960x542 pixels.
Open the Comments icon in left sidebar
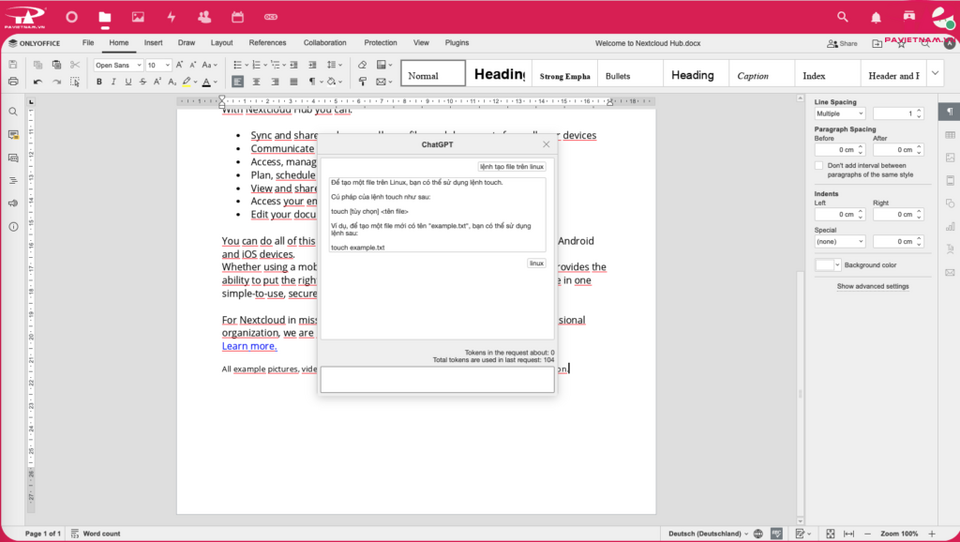pos(13,135)
